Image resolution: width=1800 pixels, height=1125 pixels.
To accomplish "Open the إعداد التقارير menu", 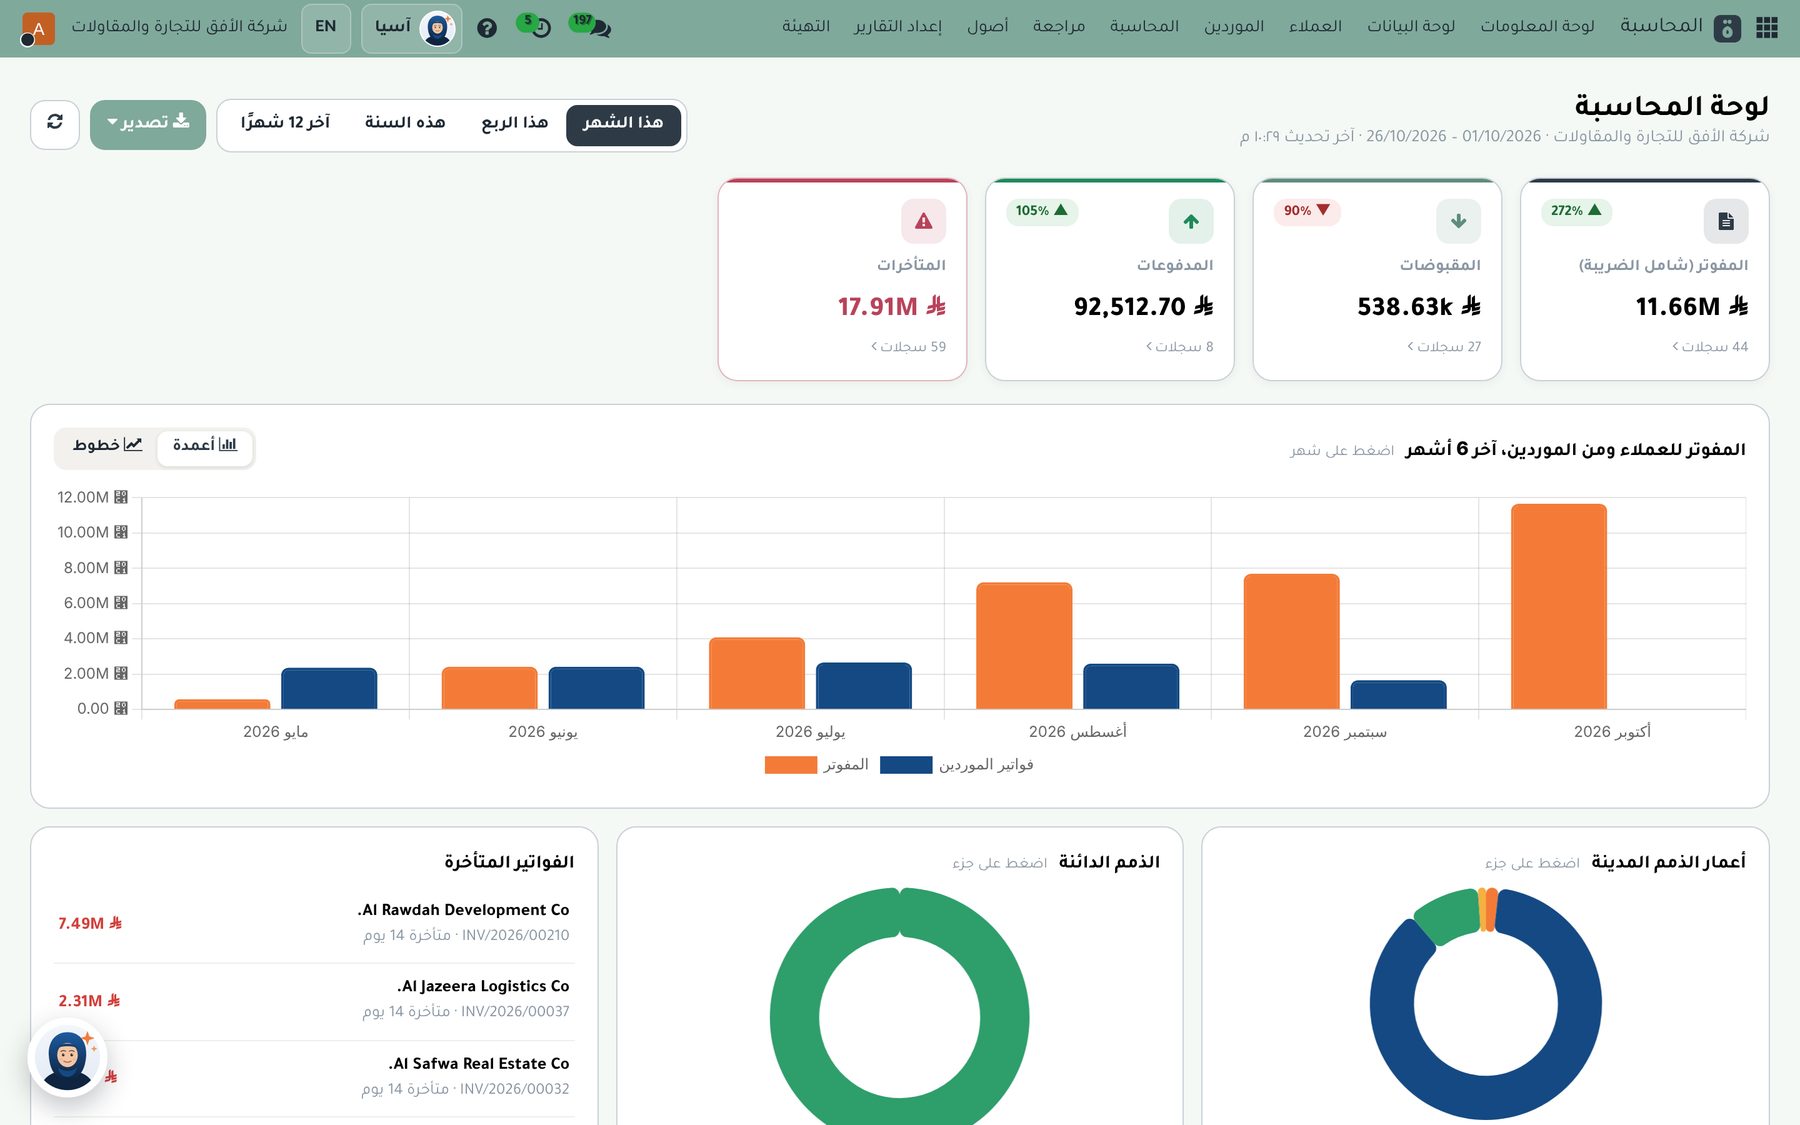I will pos(898,27).
